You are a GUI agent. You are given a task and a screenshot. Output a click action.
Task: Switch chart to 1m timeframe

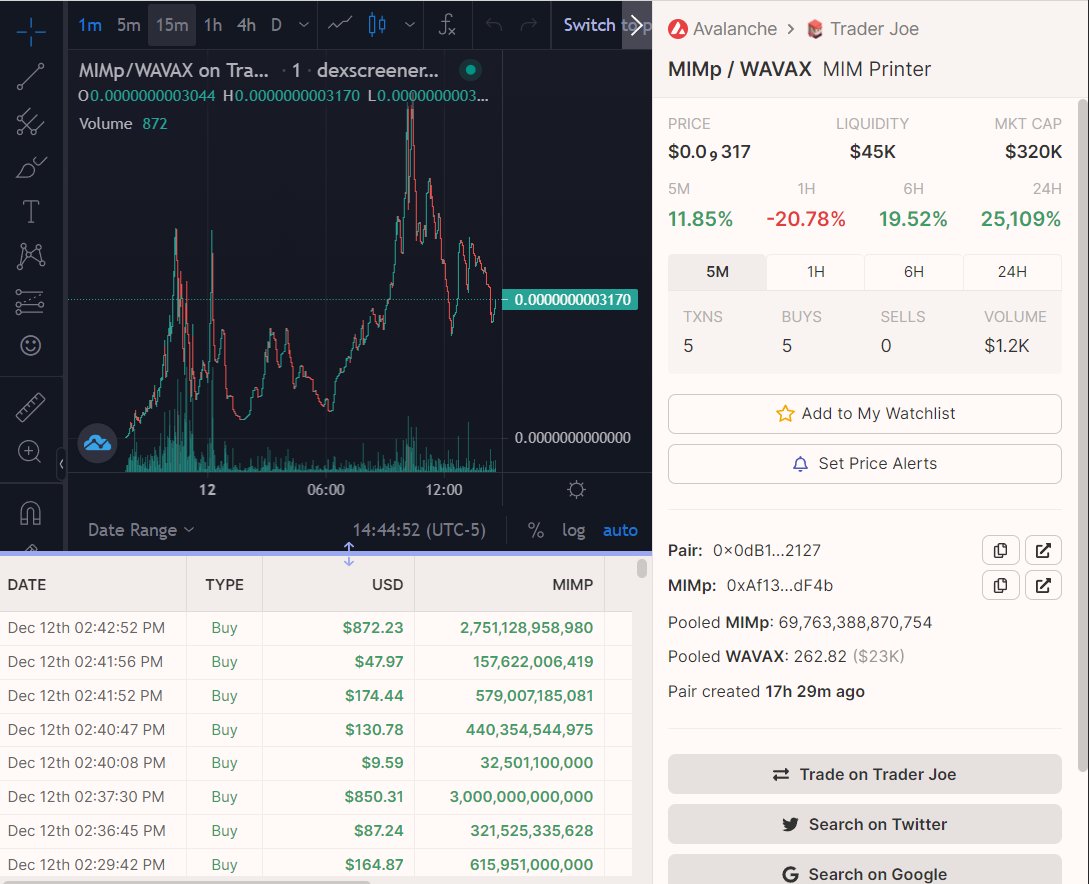click(90, 25)
